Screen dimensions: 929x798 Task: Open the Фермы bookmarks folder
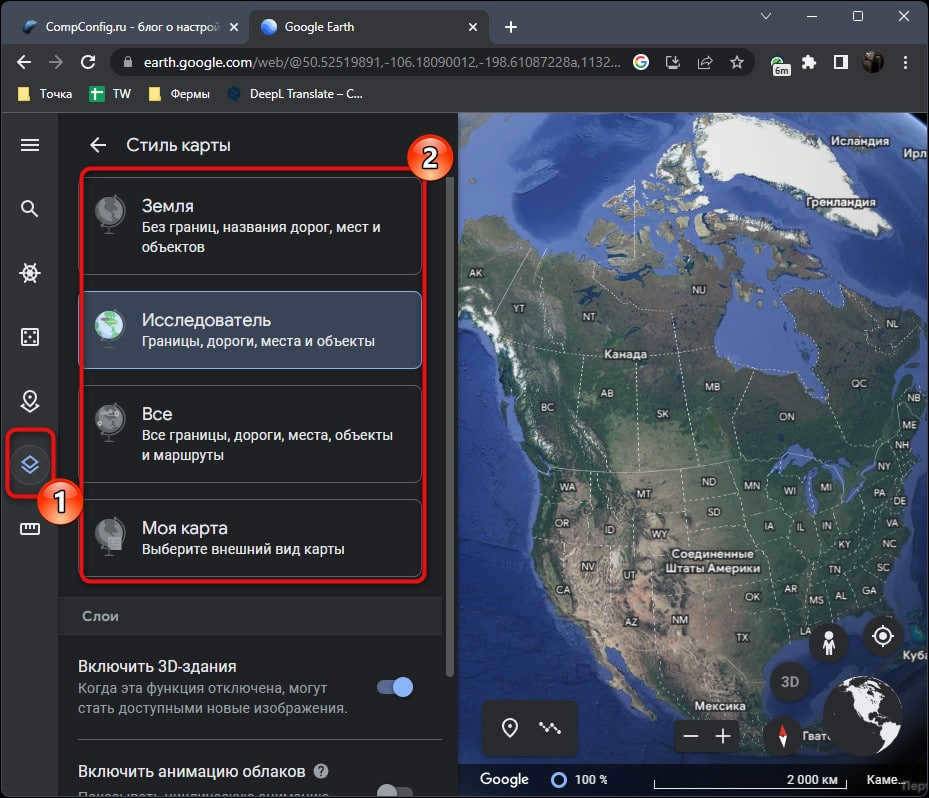point(179,94)
